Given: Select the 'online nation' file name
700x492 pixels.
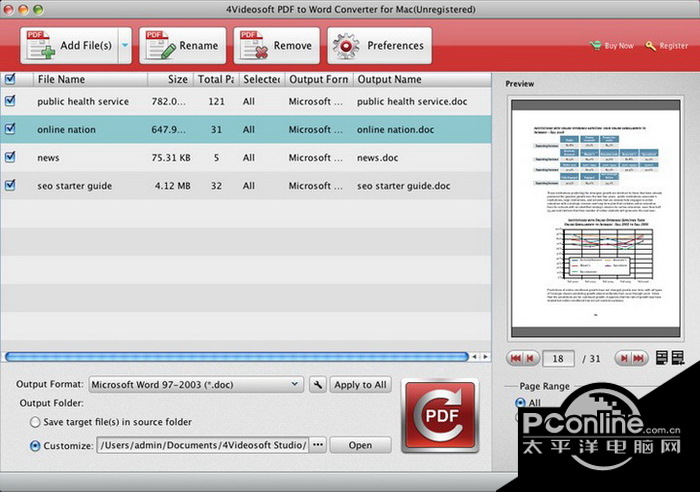Looking at the screenshot, I should [x=67, y=129].
